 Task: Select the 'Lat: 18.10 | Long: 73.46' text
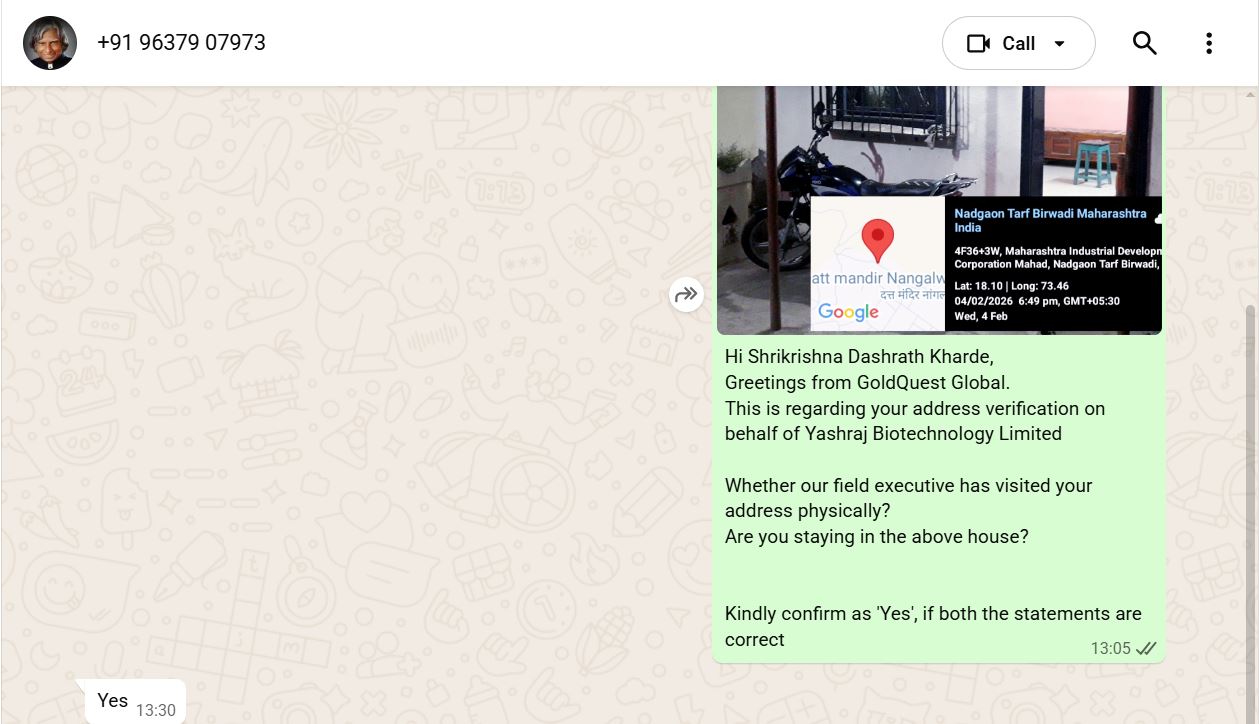1011,287
